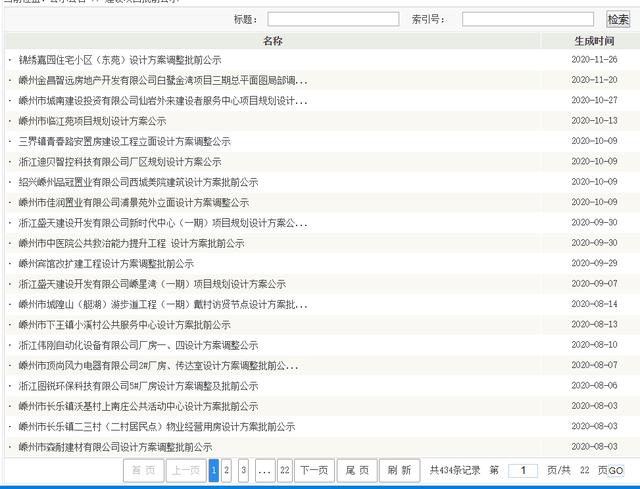Viewport: 640px width, 489px height.
Task: Jump to page 22 button in pagination
Action: [x=285, y=470]
